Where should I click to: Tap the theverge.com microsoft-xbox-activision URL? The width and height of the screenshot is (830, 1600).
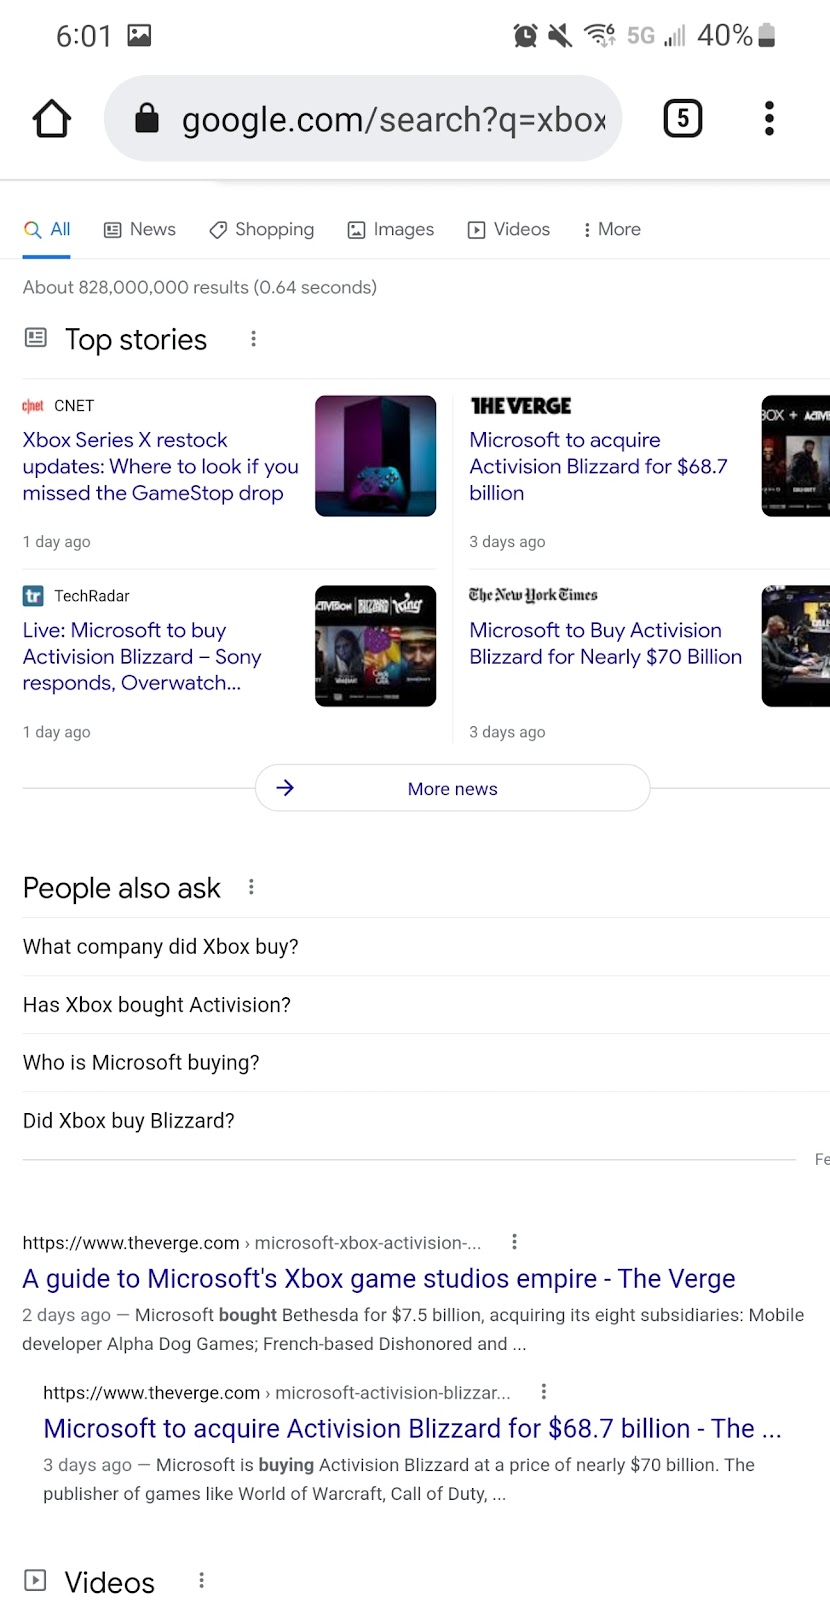[252, 1243]
